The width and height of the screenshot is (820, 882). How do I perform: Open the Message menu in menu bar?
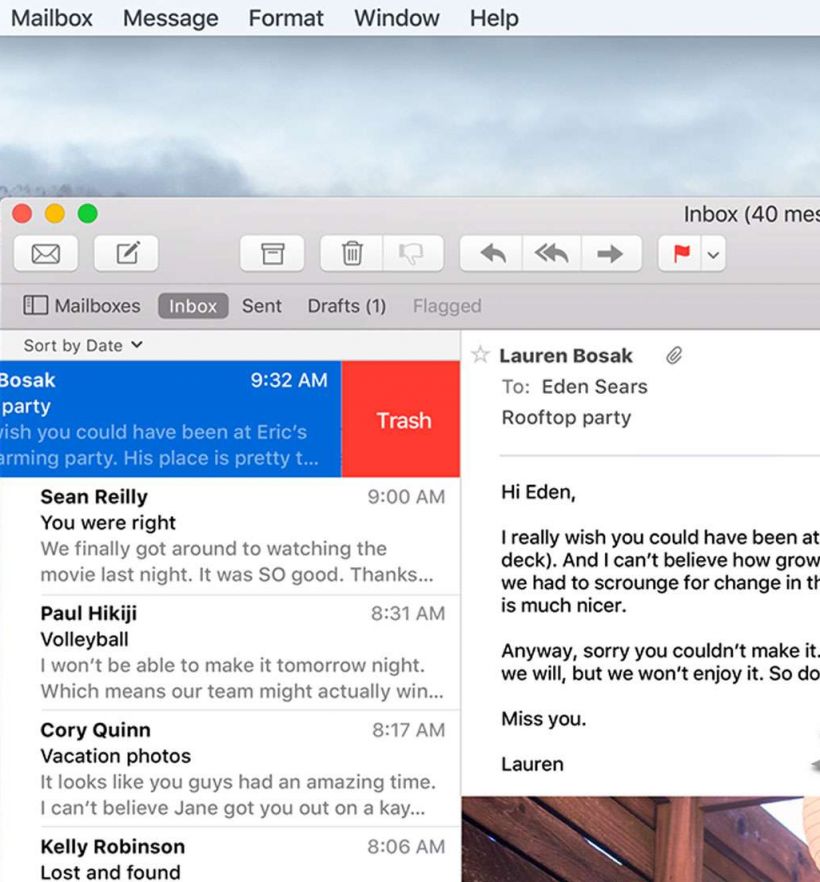click(x=170, y=18)
